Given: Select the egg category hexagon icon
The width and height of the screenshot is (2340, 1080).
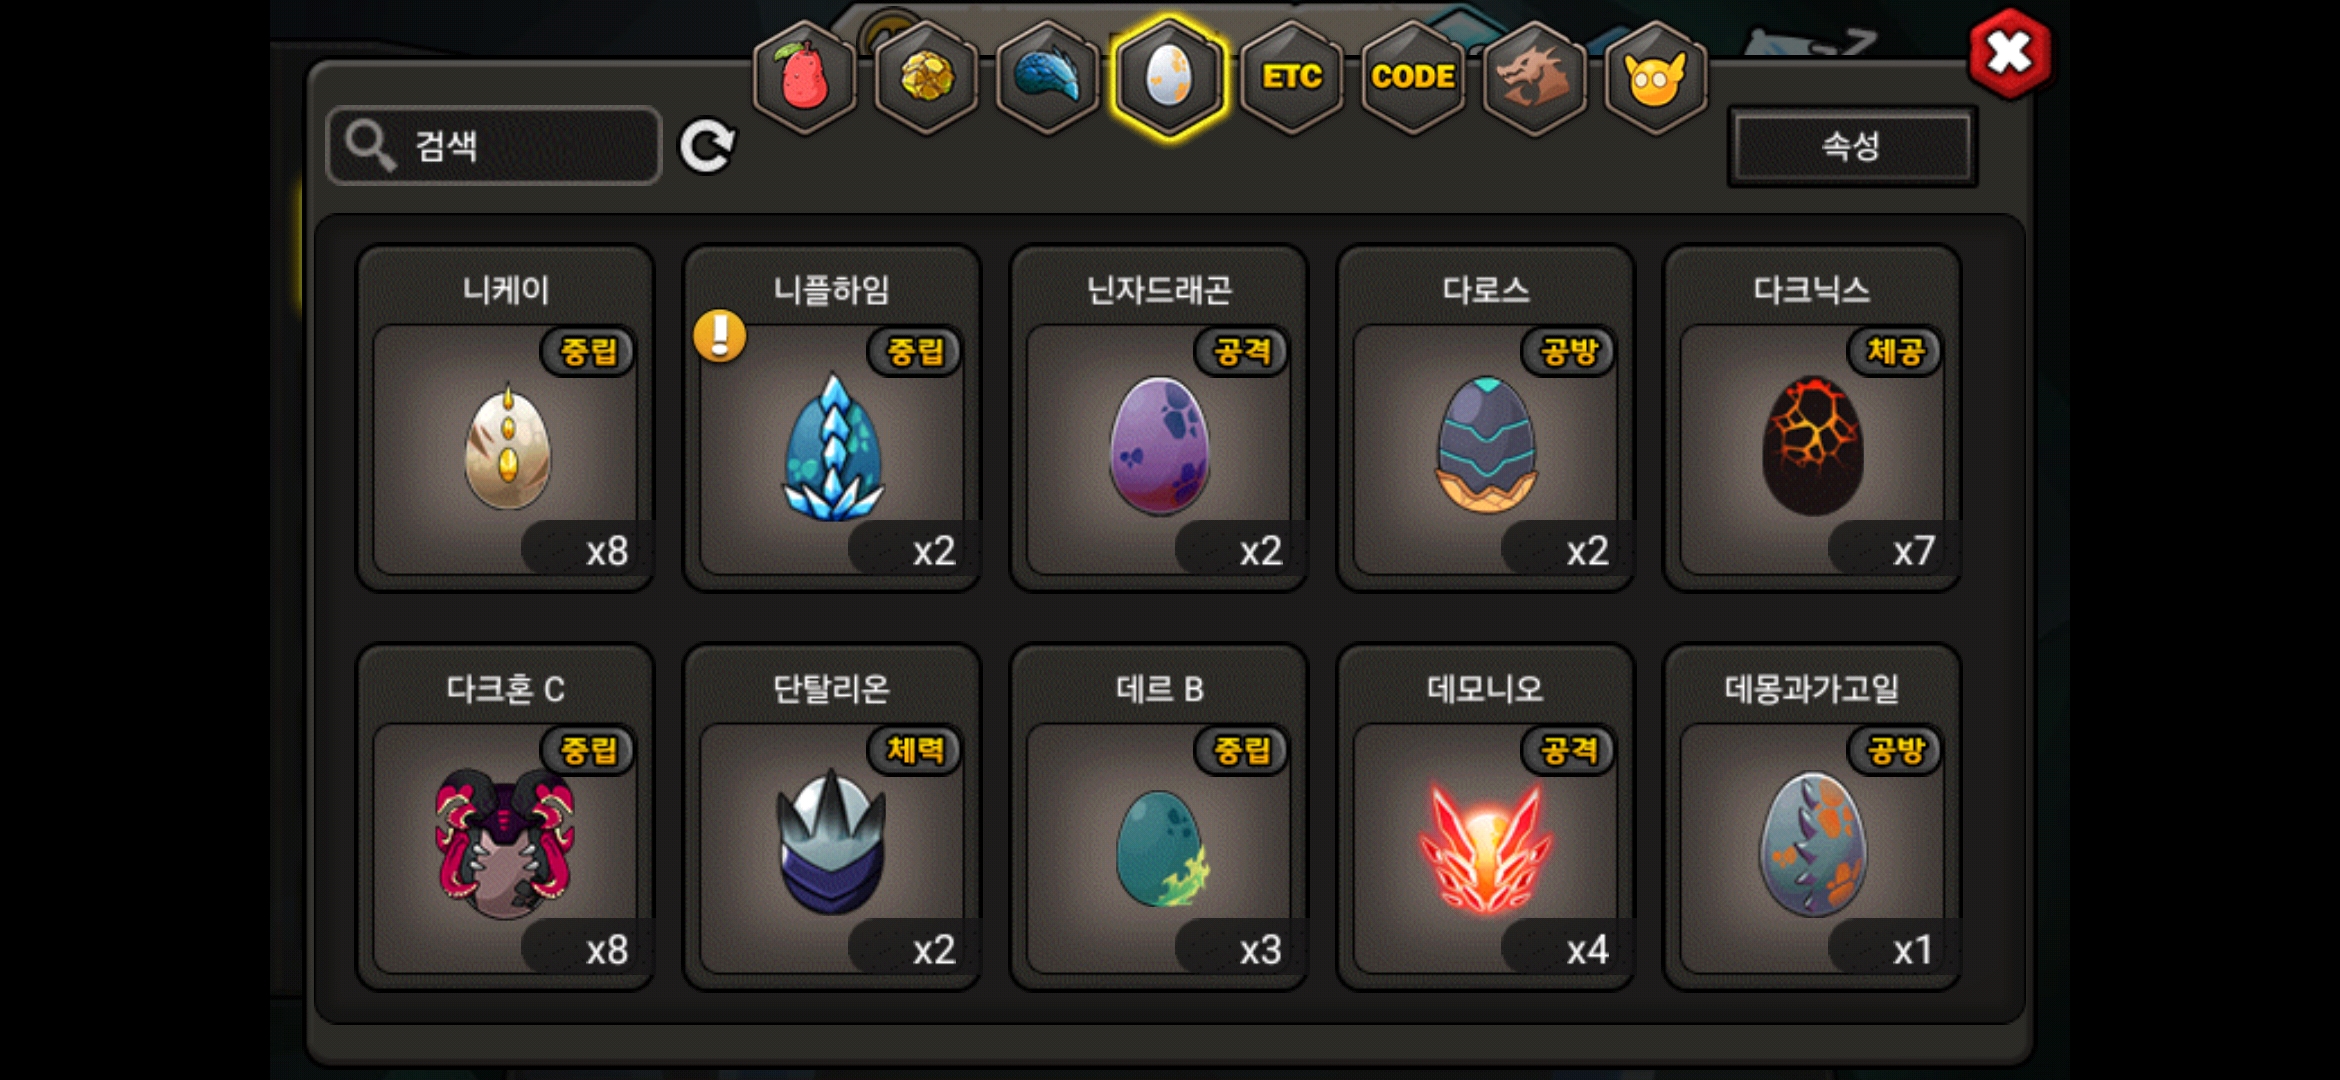Looking at the screenshot, I should point(1169,77).
